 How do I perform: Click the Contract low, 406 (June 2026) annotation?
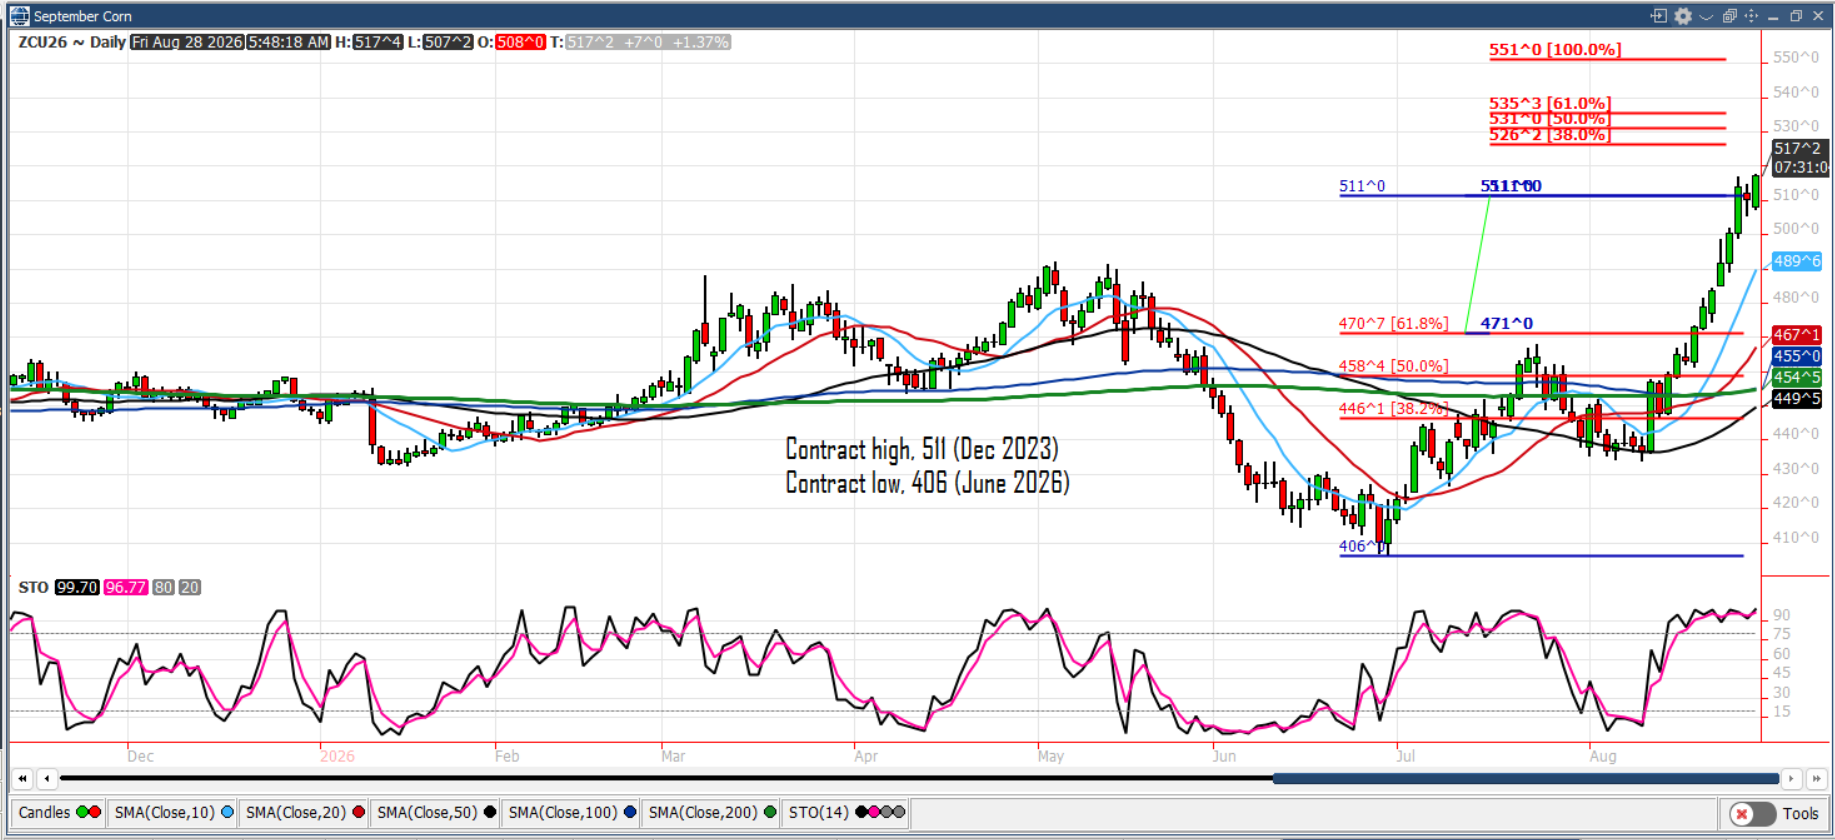927,483
